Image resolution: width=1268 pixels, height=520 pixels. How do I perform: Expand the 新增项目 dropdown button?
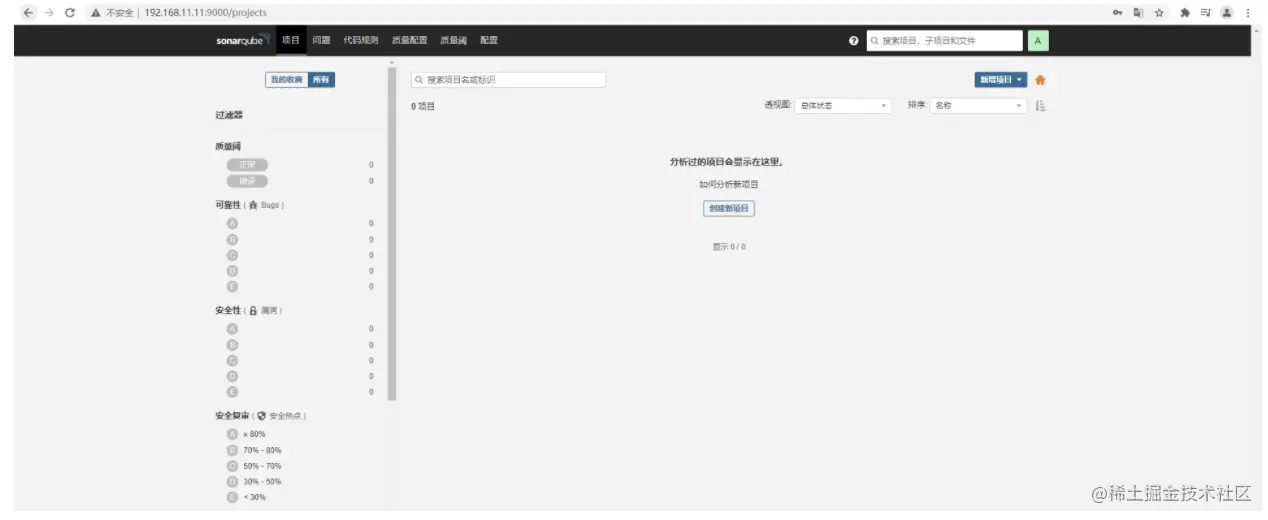[x=1001, y=80]
